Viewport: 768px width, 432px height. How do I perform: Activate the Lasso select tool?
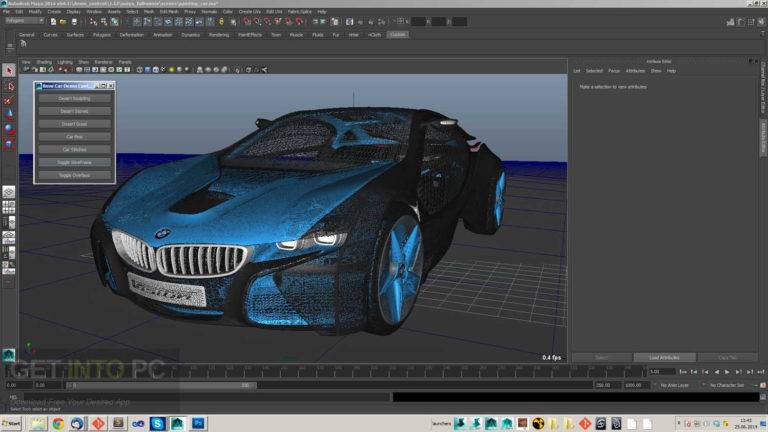click(x=9, y=87)
